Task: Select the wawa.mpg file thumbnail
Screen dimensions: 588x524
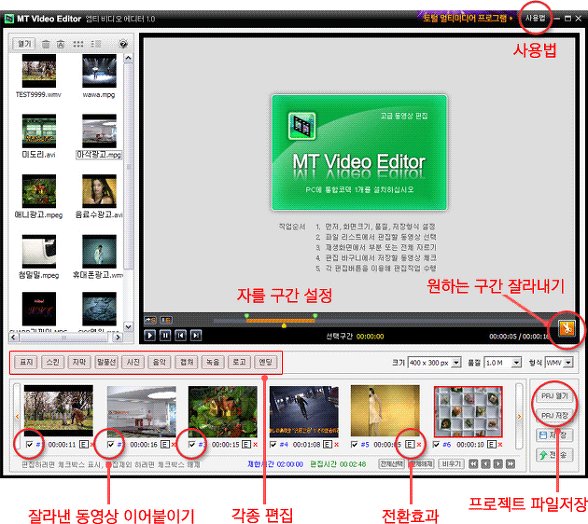Action: point(99,71)
